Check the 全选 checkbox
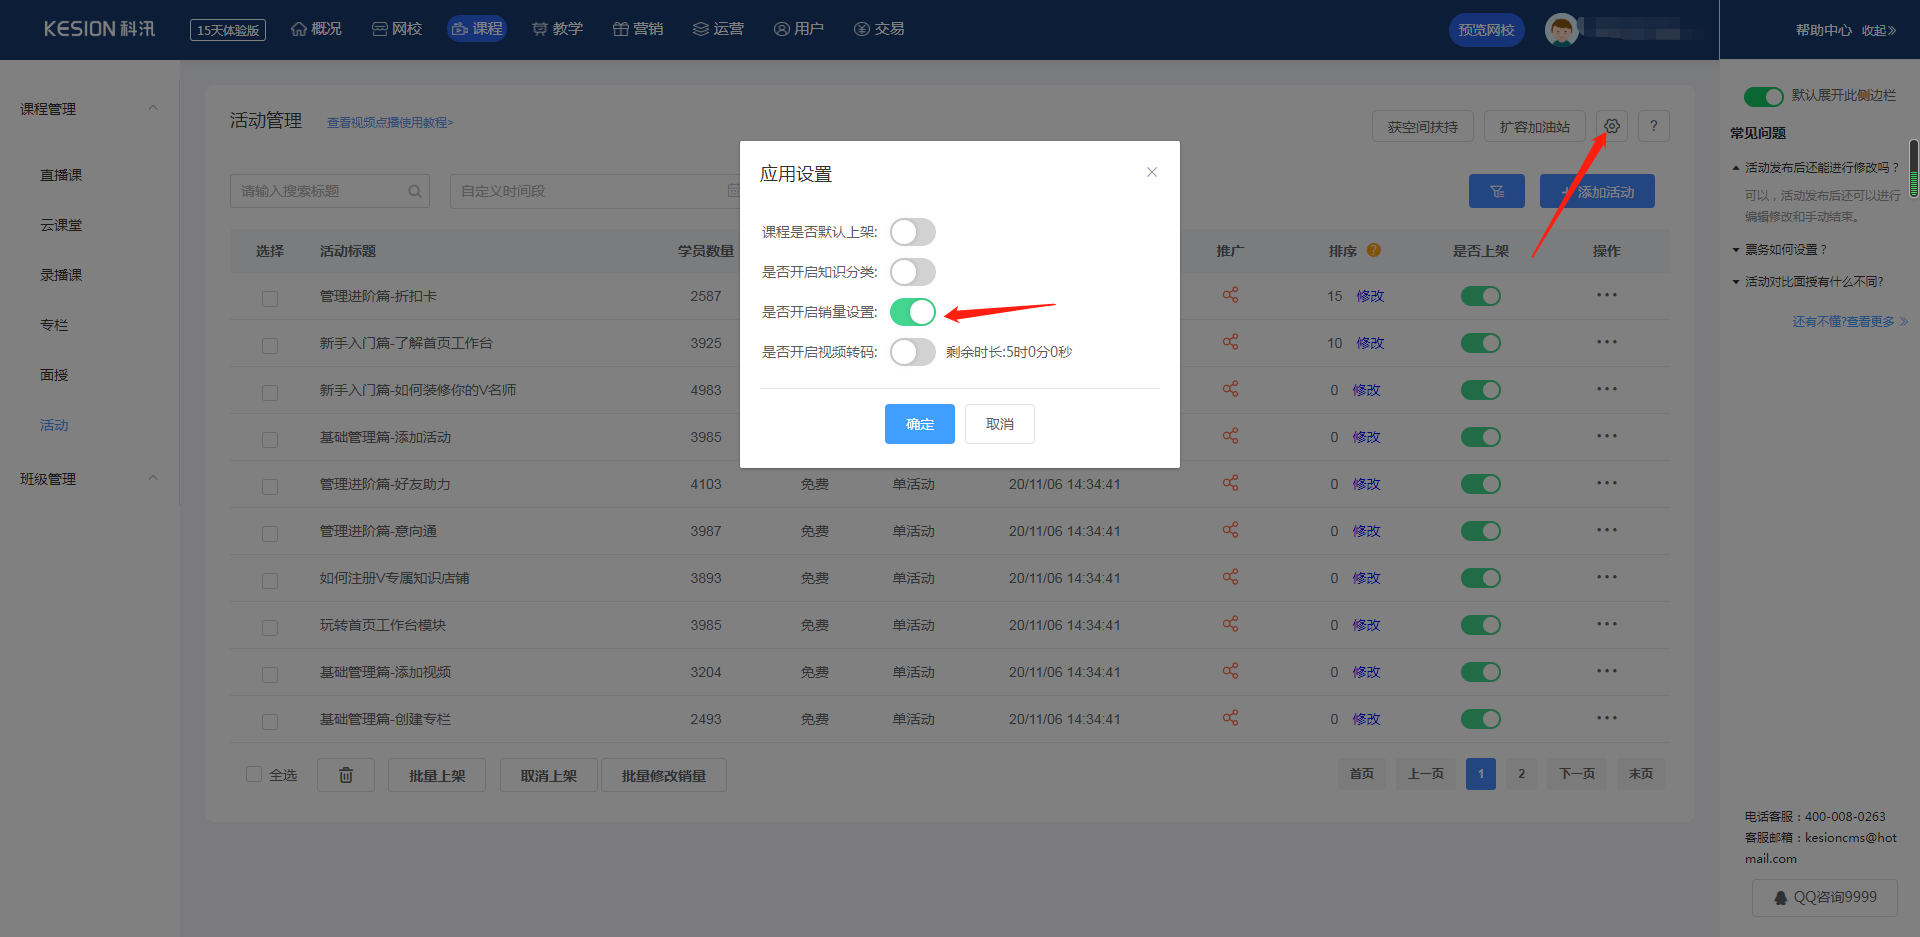1920x937 pixels. pyautogui.click(x=254, y=774)
